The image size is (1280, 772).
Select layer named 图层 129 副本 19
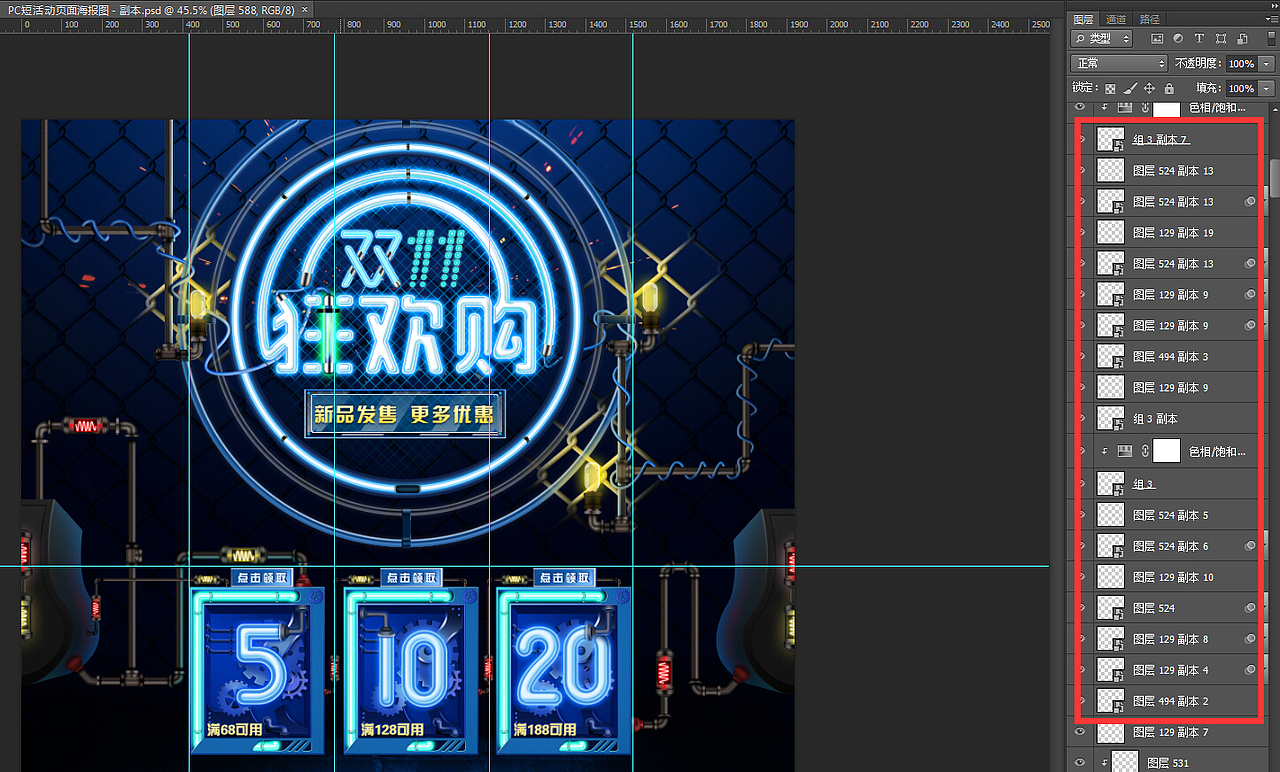[1173, 233]
